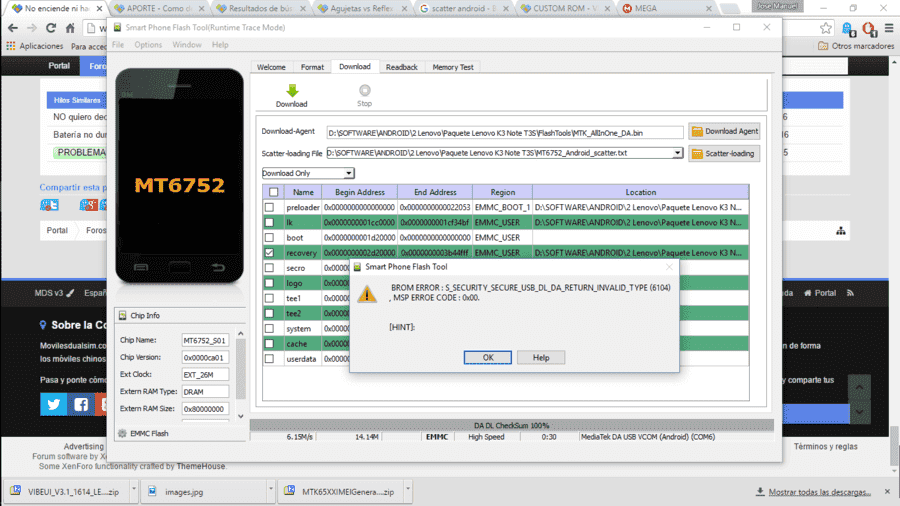Click the Extern RAM Size value field
The width and height of the screenshot is (900, 506).
(205, 409)
